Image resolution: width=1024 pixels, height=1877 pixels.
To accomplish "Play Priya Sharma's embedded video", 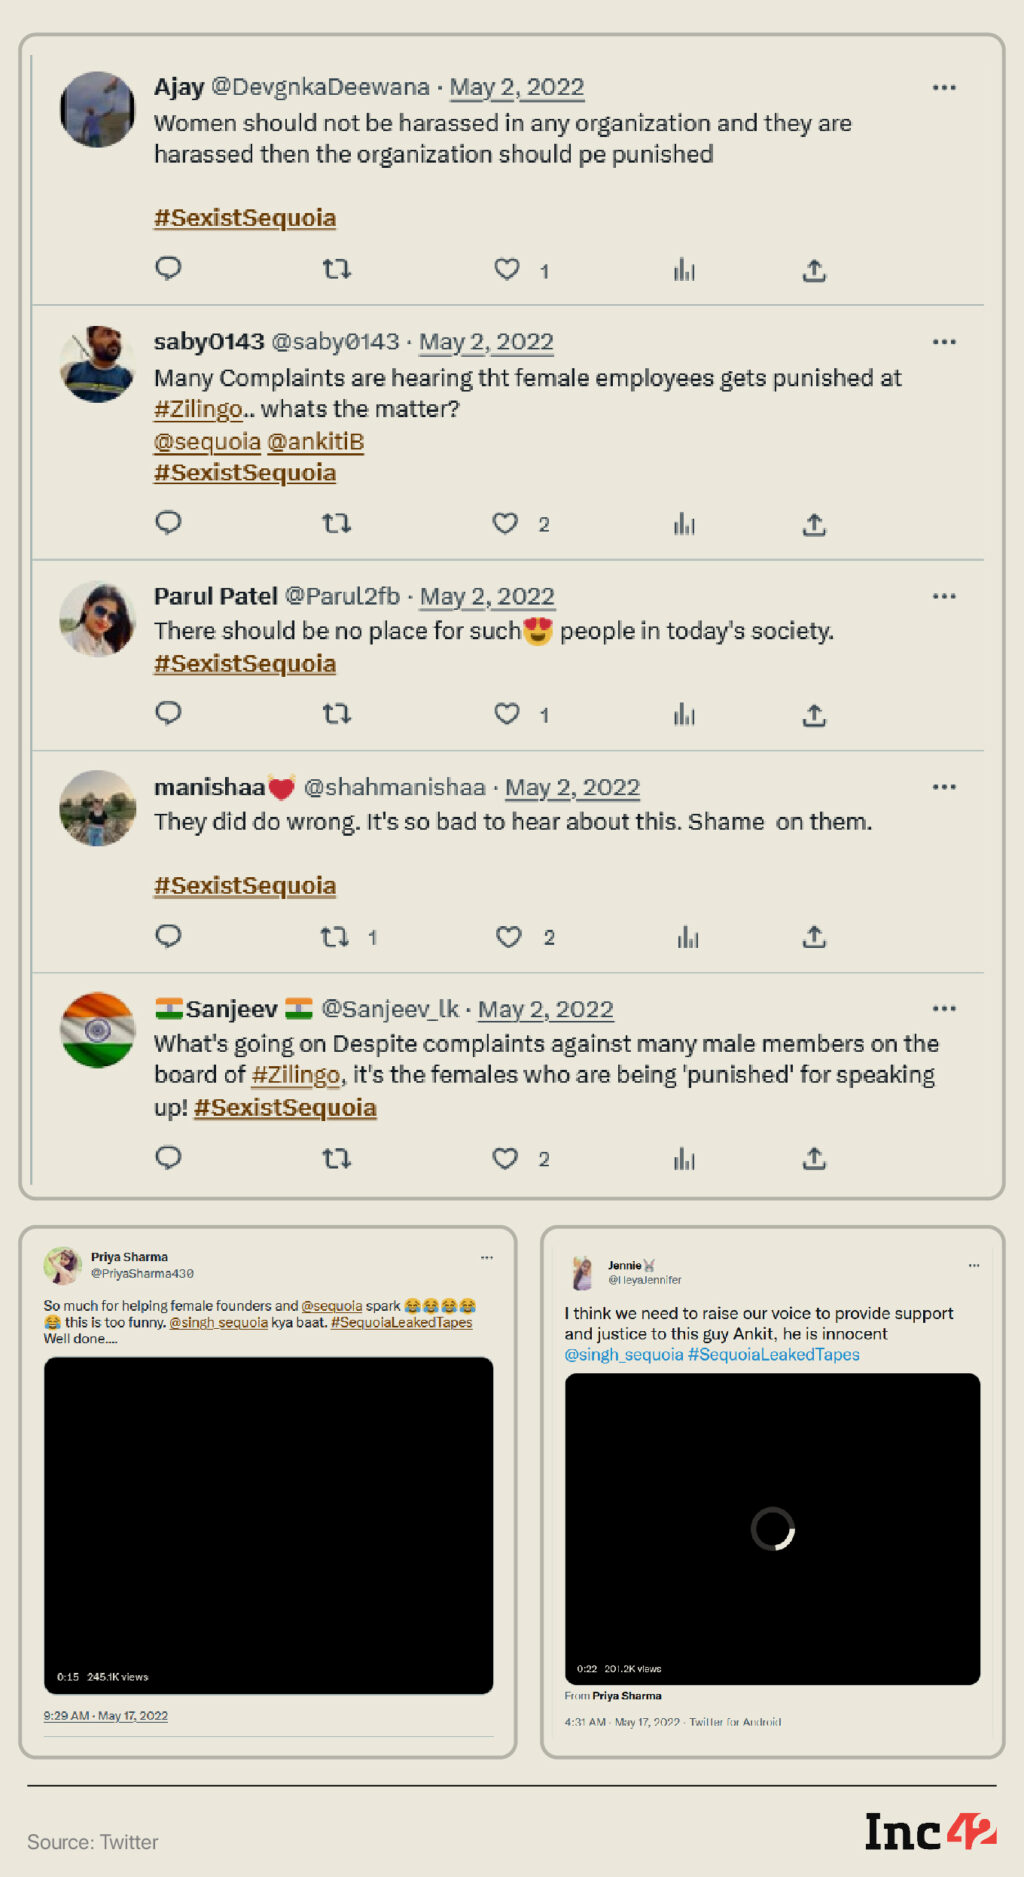I will click(x=268, y=1524).
